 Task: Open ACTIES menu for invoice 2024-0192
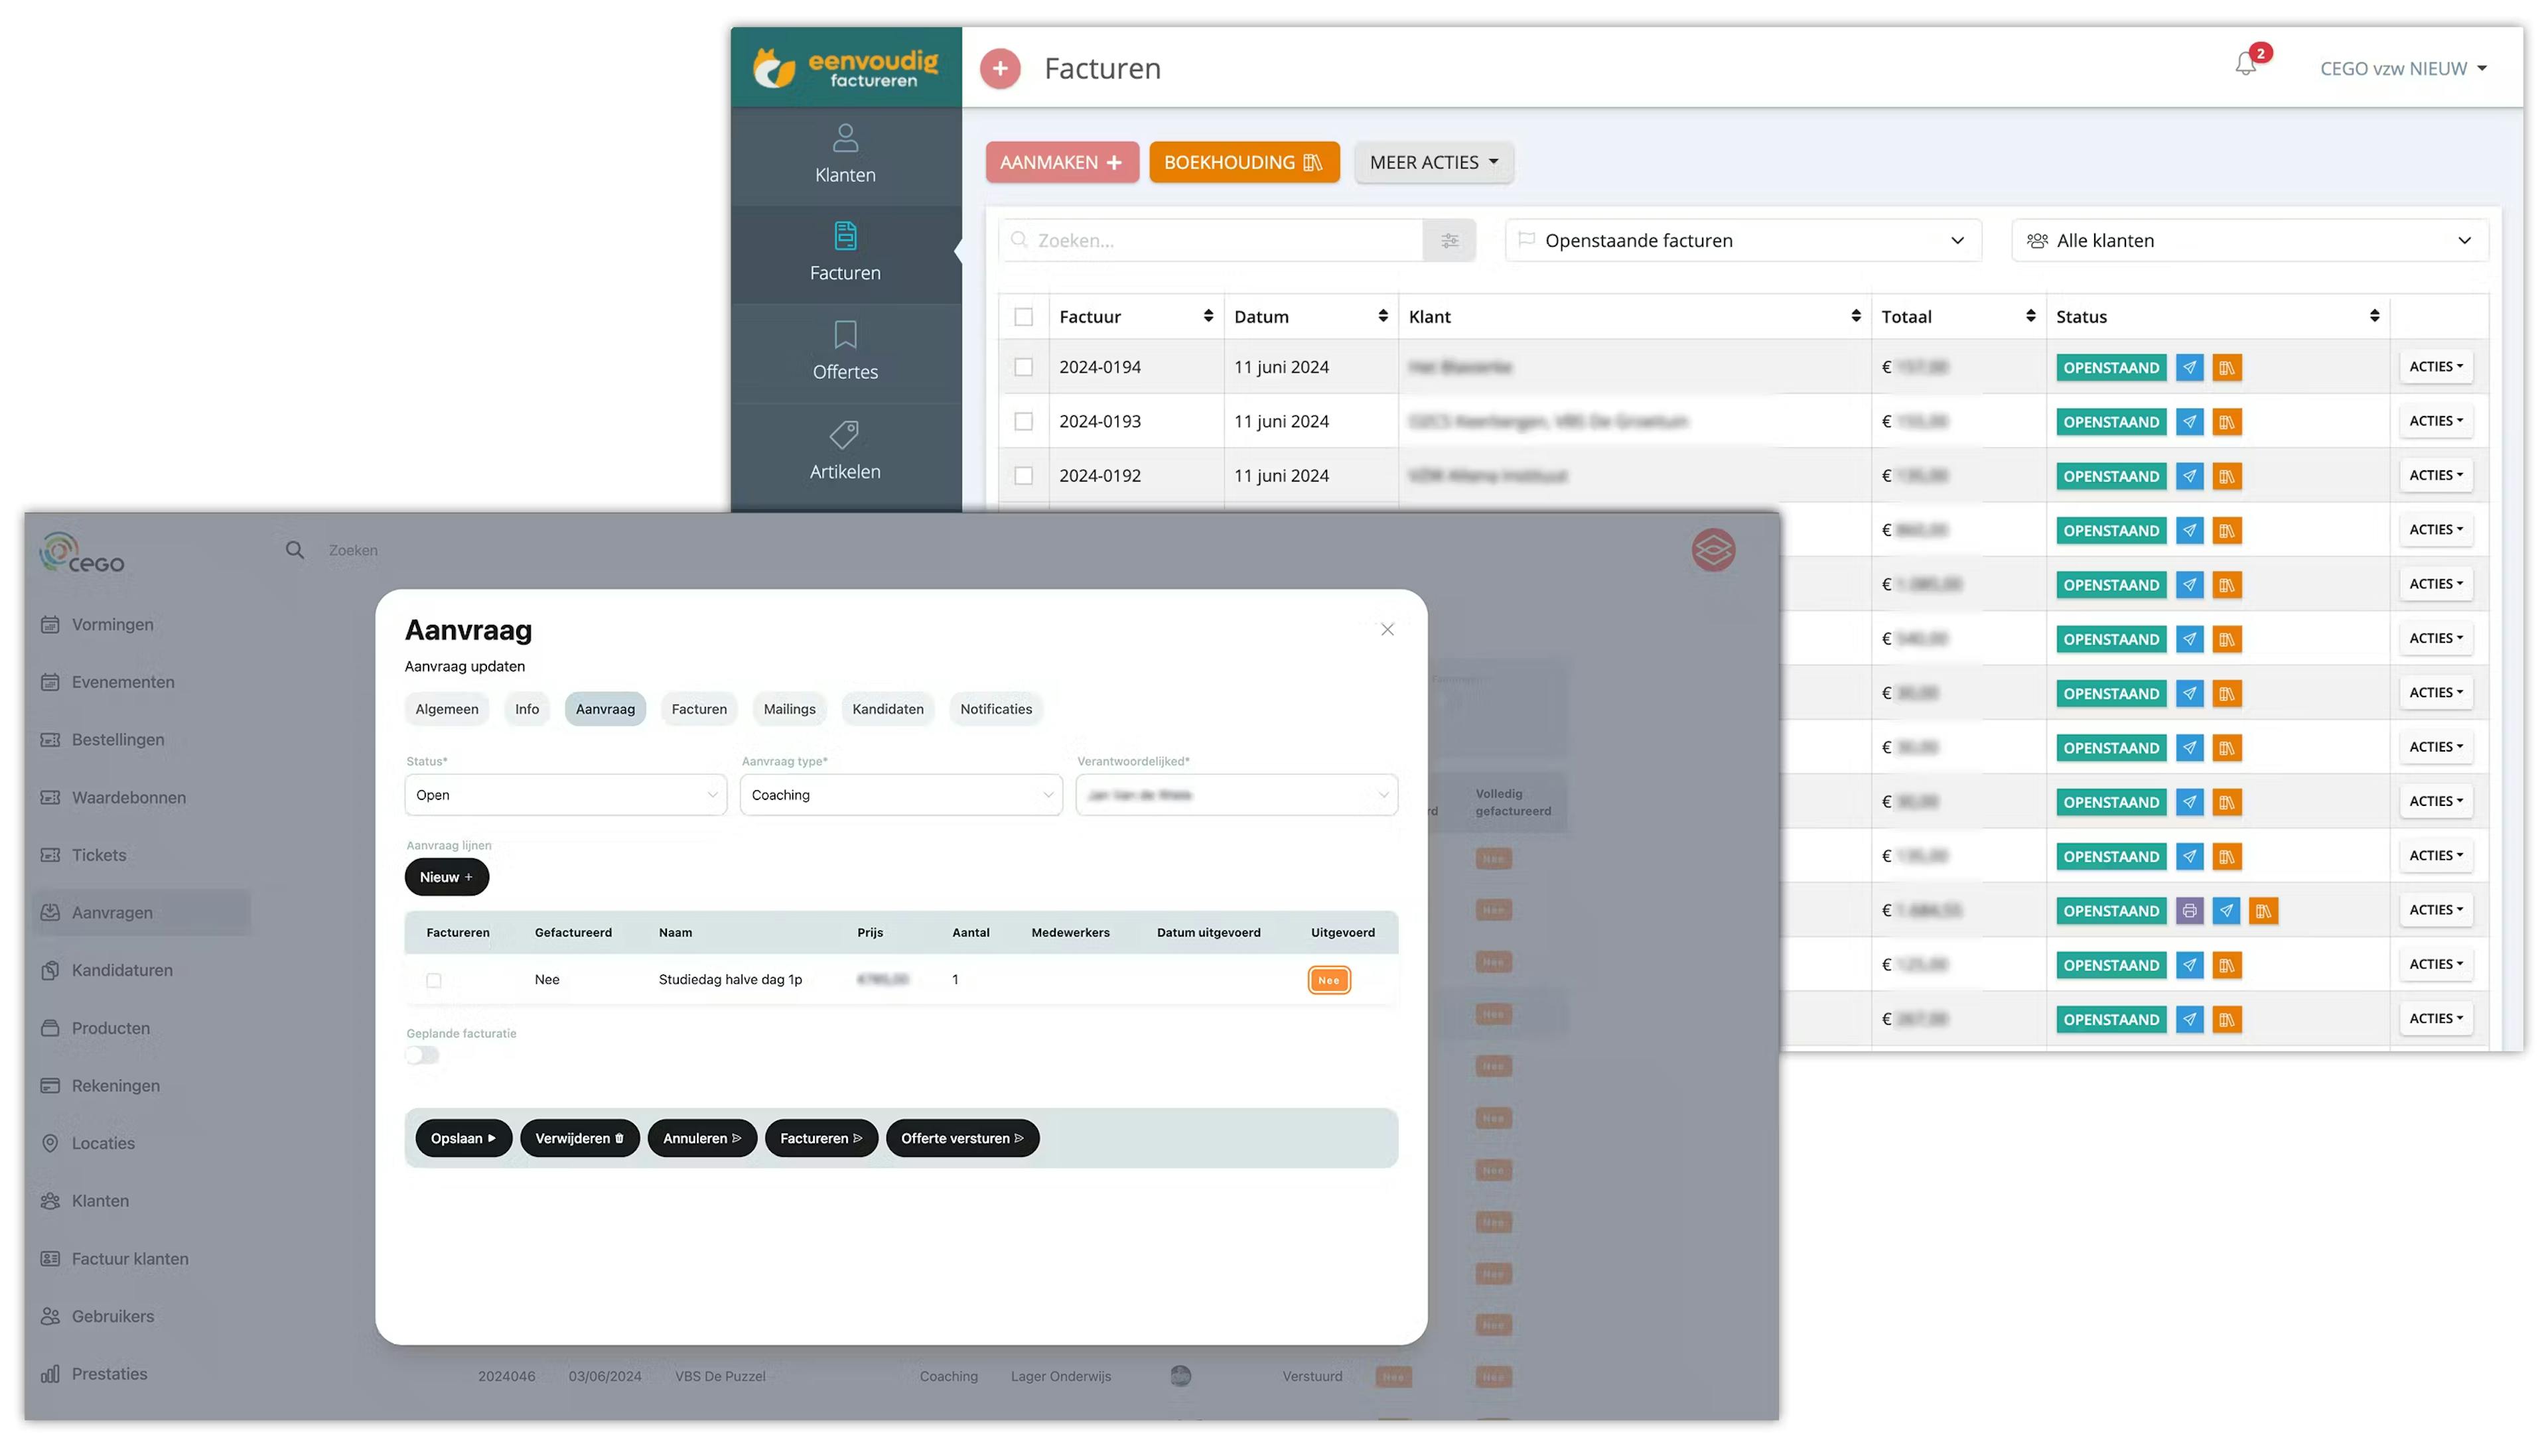tap(2435, 476)
